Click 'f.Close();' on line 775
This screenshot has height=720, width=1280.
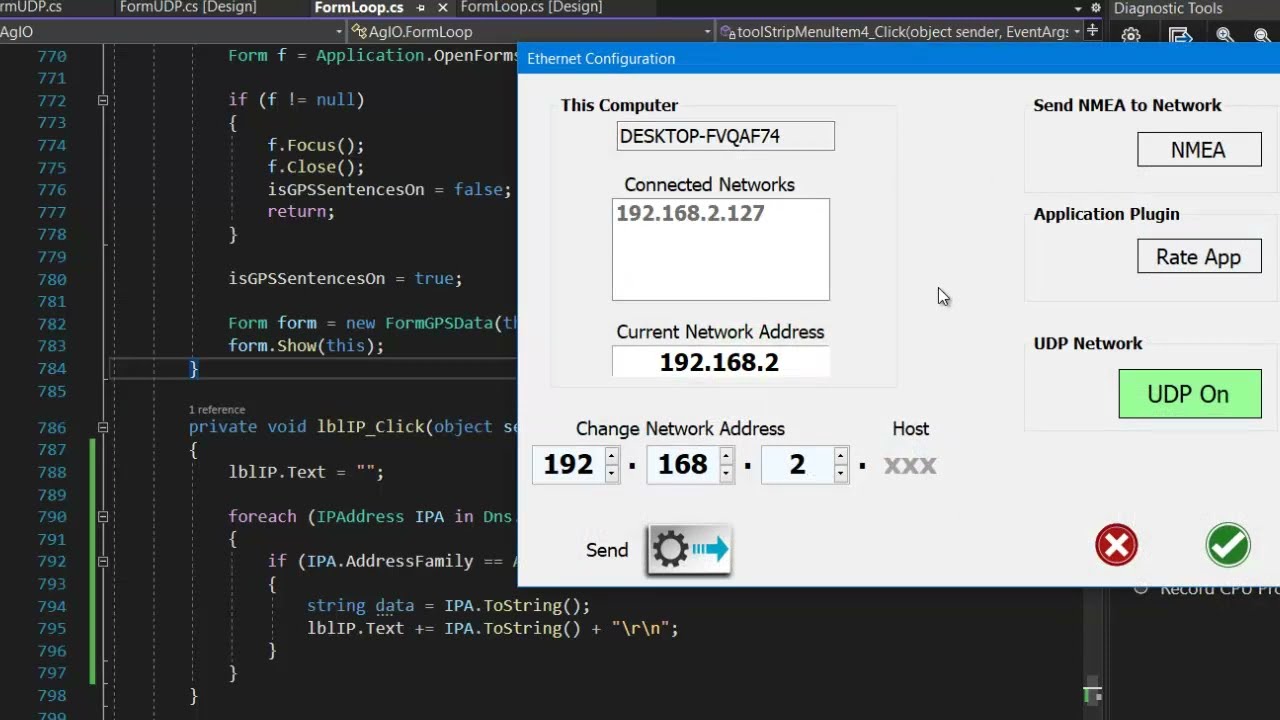pyautogui.click(x=316, y=167)
